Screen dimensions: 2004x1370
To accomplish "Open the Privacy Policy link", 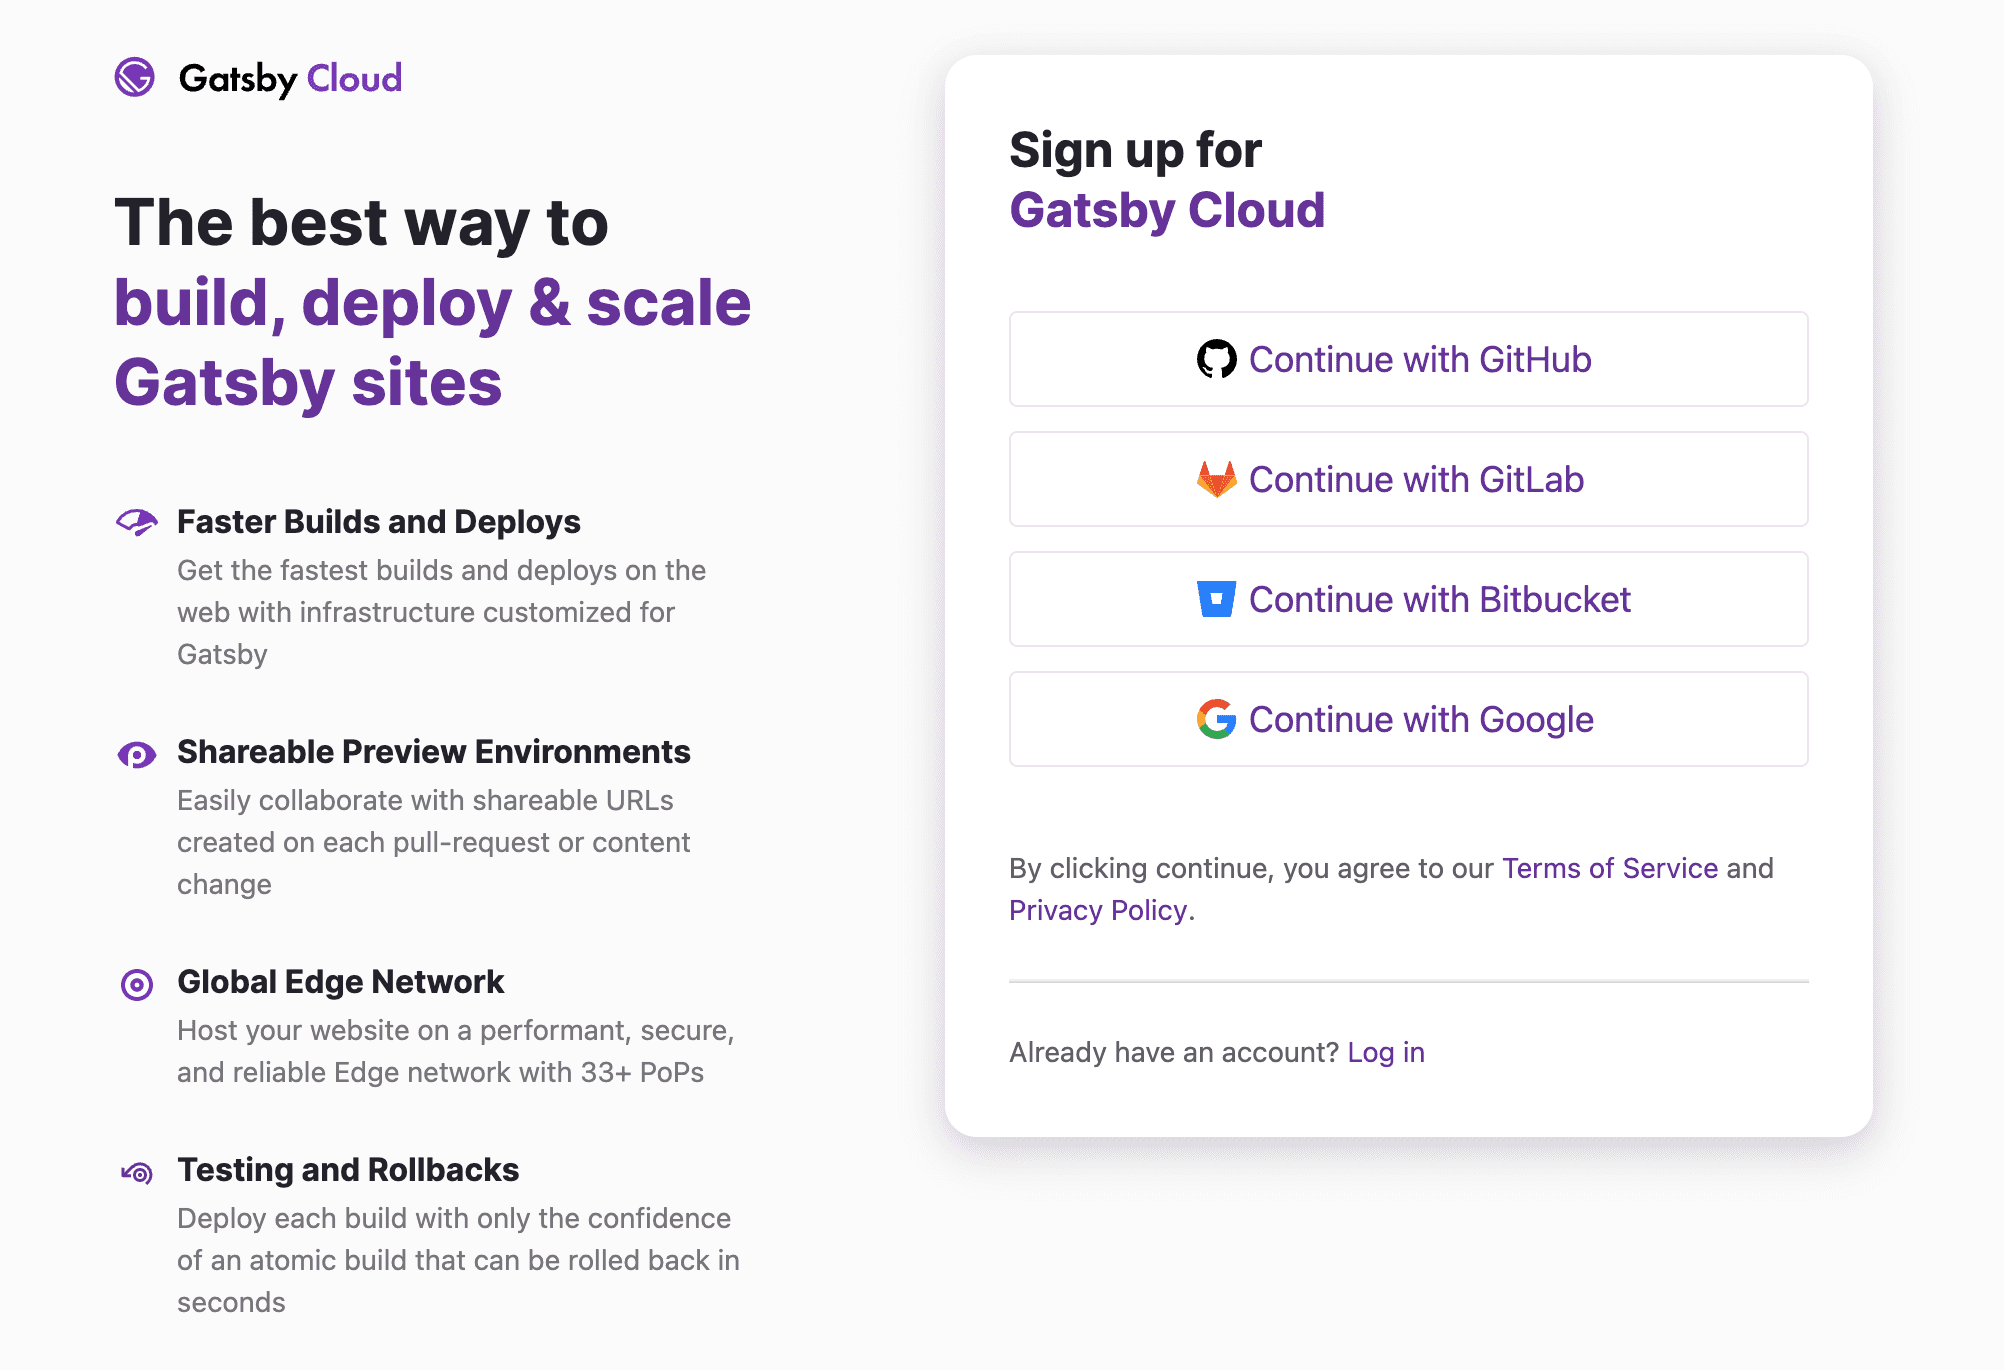I will tap(1098, 910).
